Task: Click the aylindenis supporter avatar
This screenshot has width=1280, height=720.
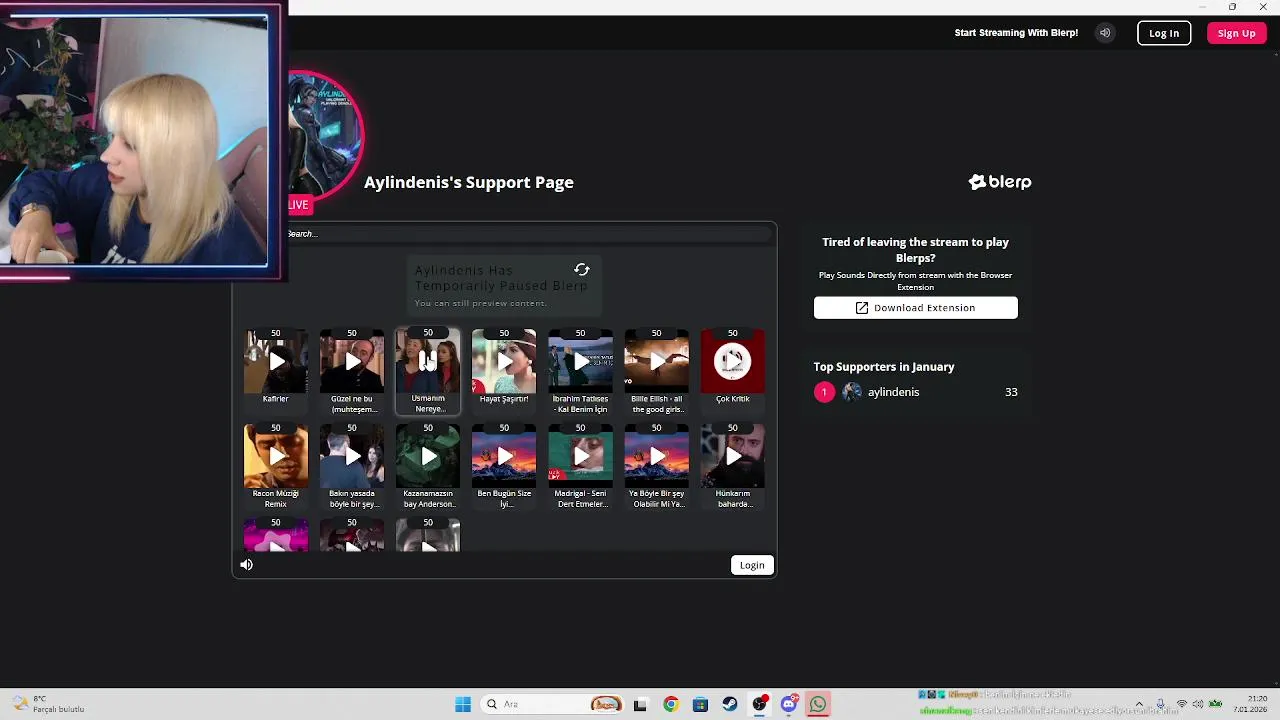Action: coord(852,392)
